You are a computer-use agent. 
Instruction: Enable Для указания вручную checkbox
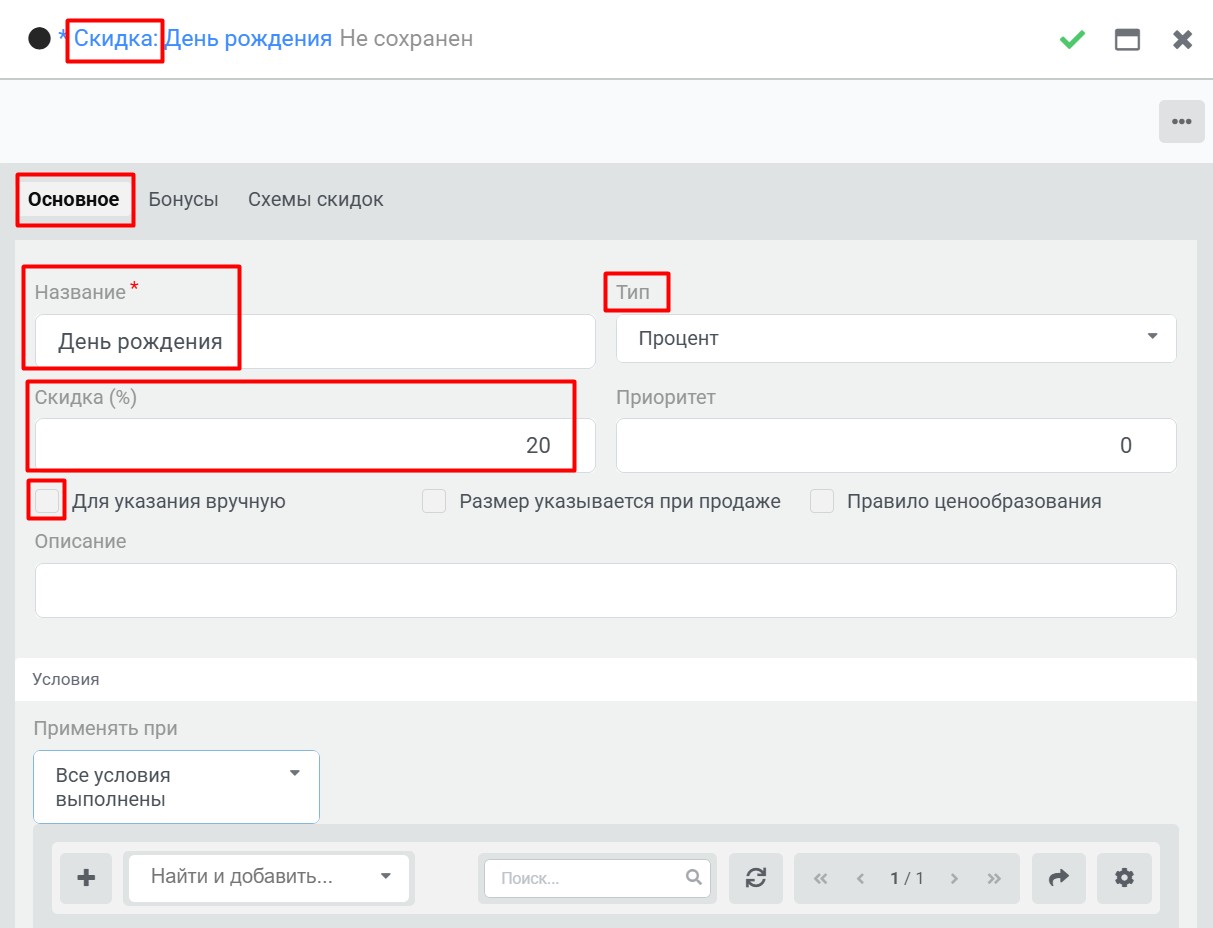pyautogui.click(x=47, y=501)
